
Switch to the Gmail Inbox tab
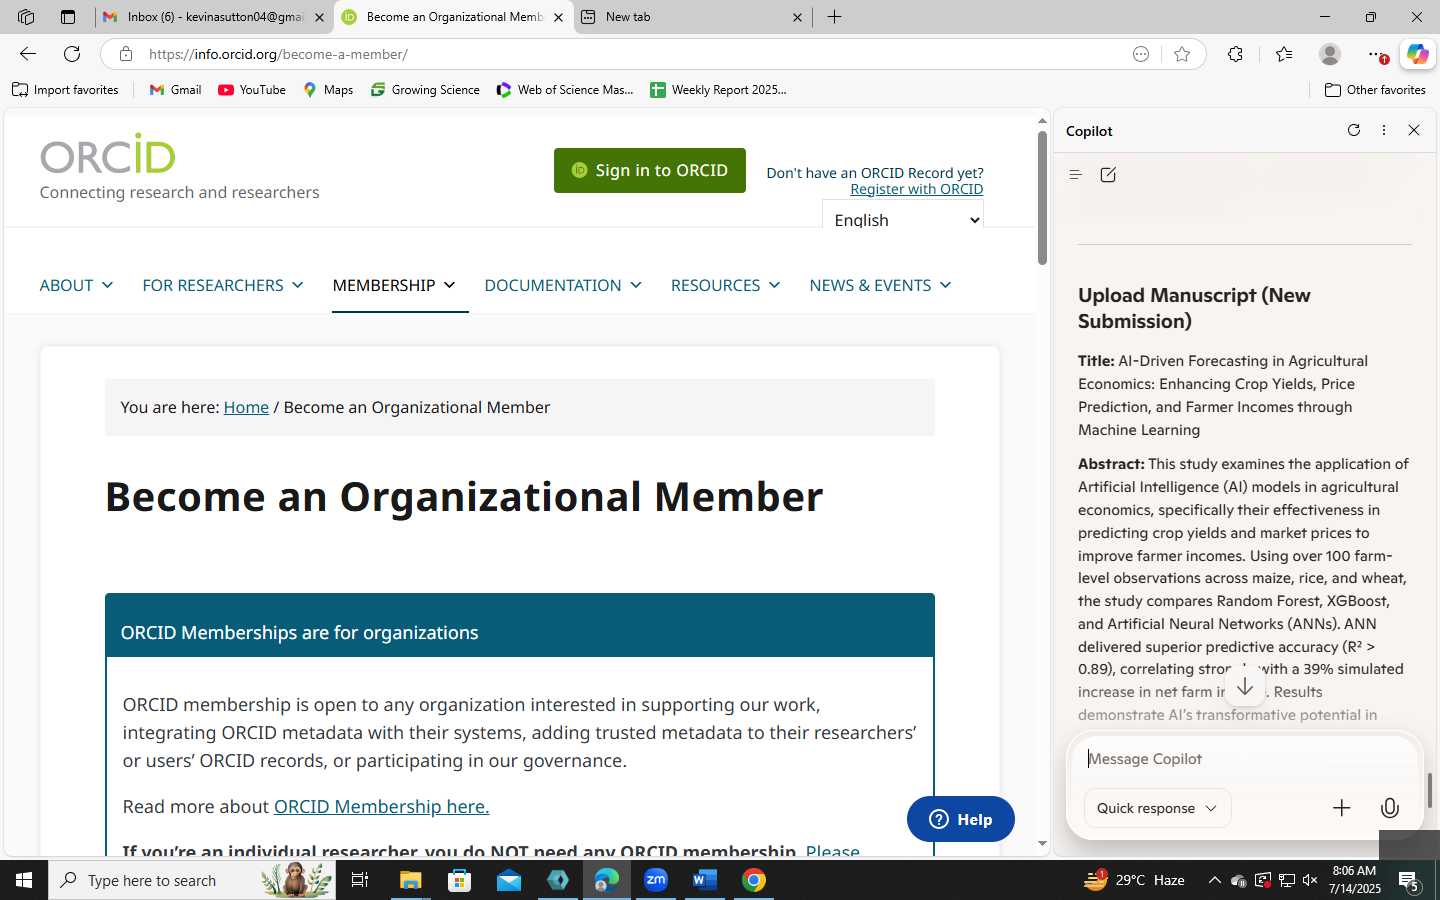point(215,17)
